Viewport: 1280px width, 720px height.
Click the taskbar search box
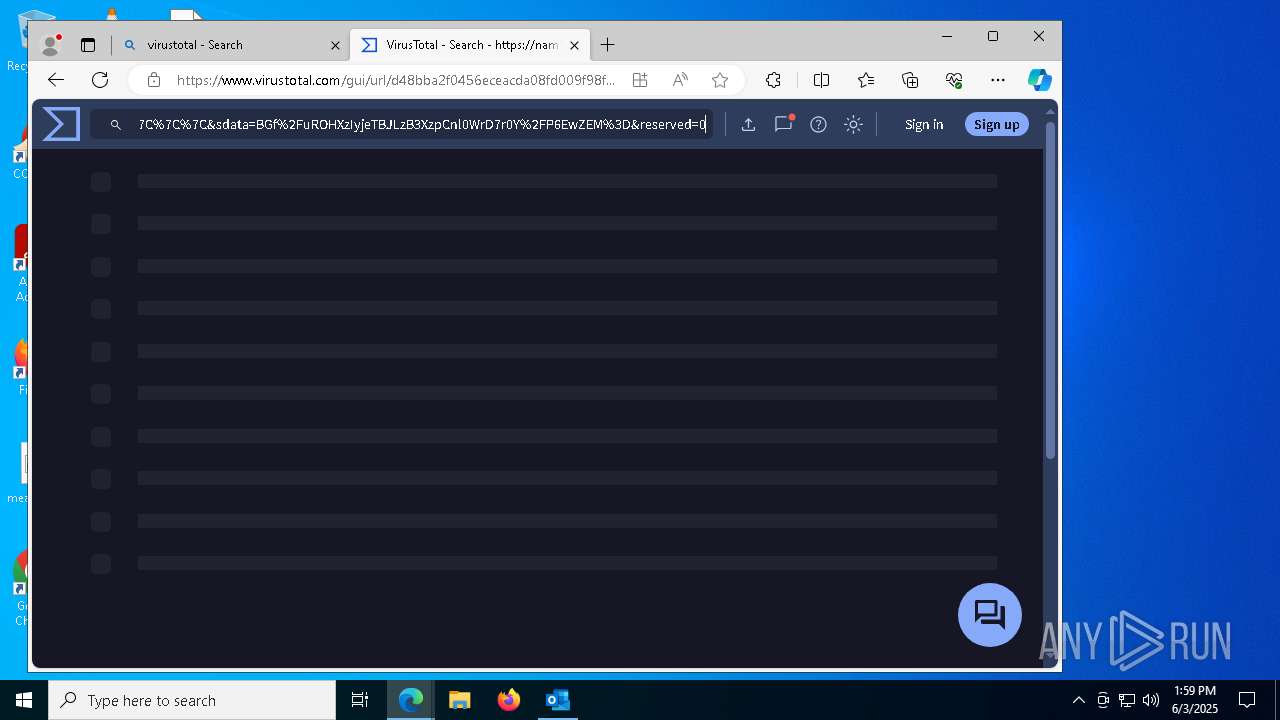tap(192, 700)
